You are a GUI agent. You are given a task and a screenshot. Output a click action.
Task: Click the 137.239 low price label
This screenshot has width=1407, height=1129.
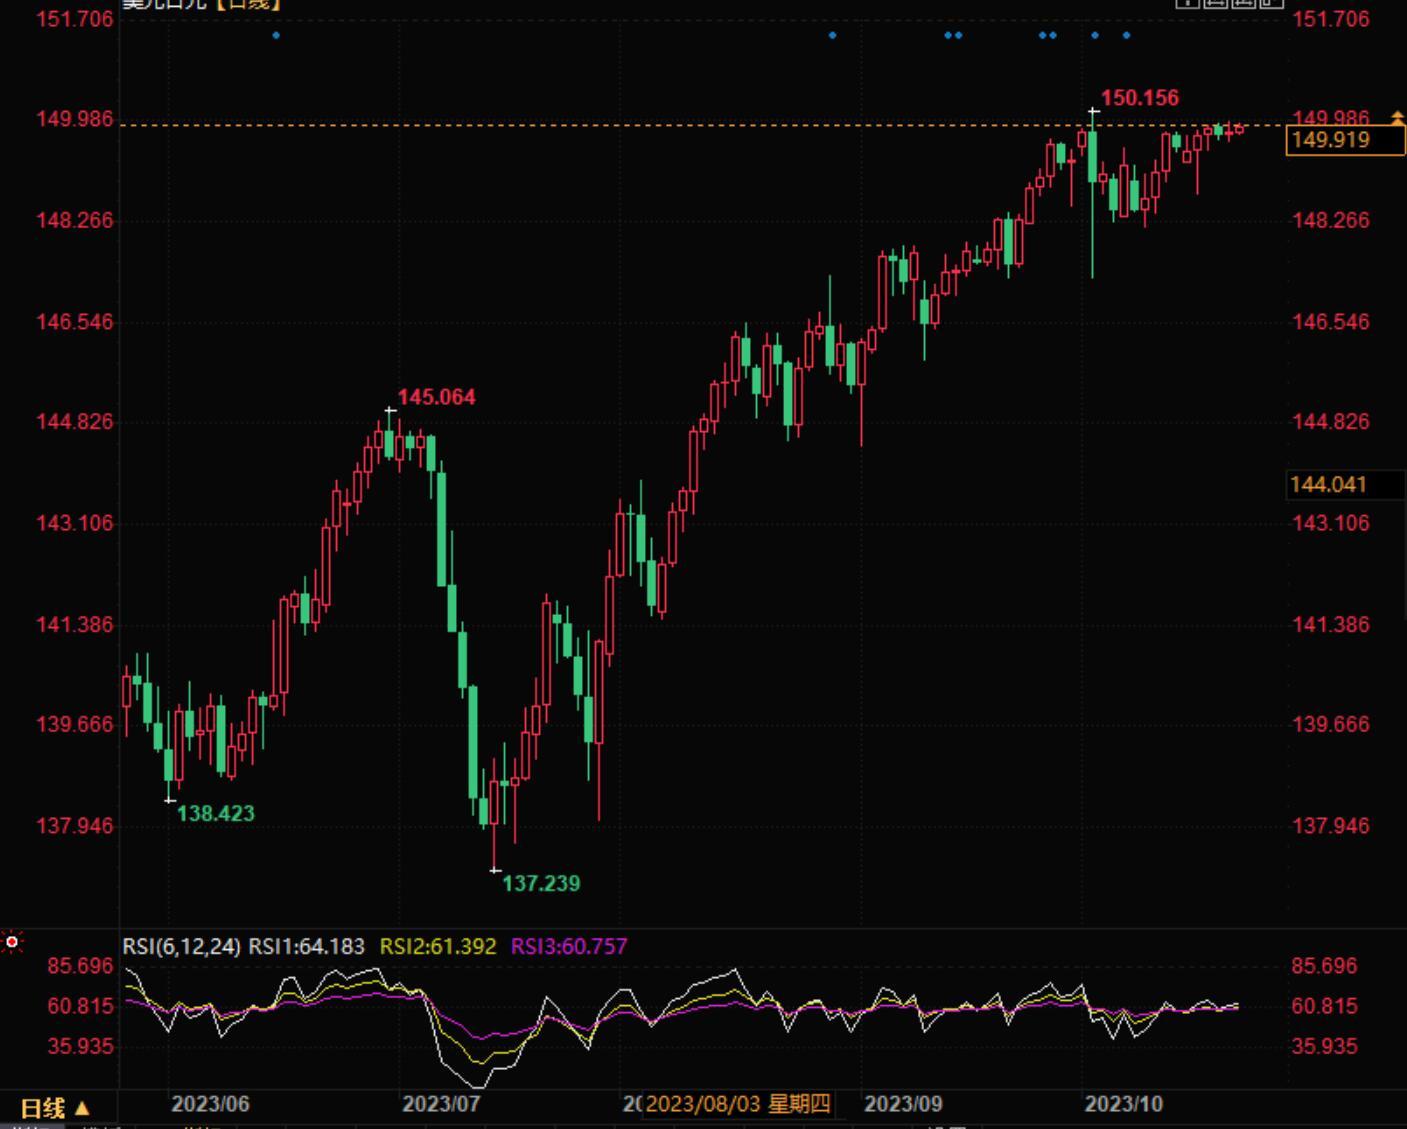541,883
